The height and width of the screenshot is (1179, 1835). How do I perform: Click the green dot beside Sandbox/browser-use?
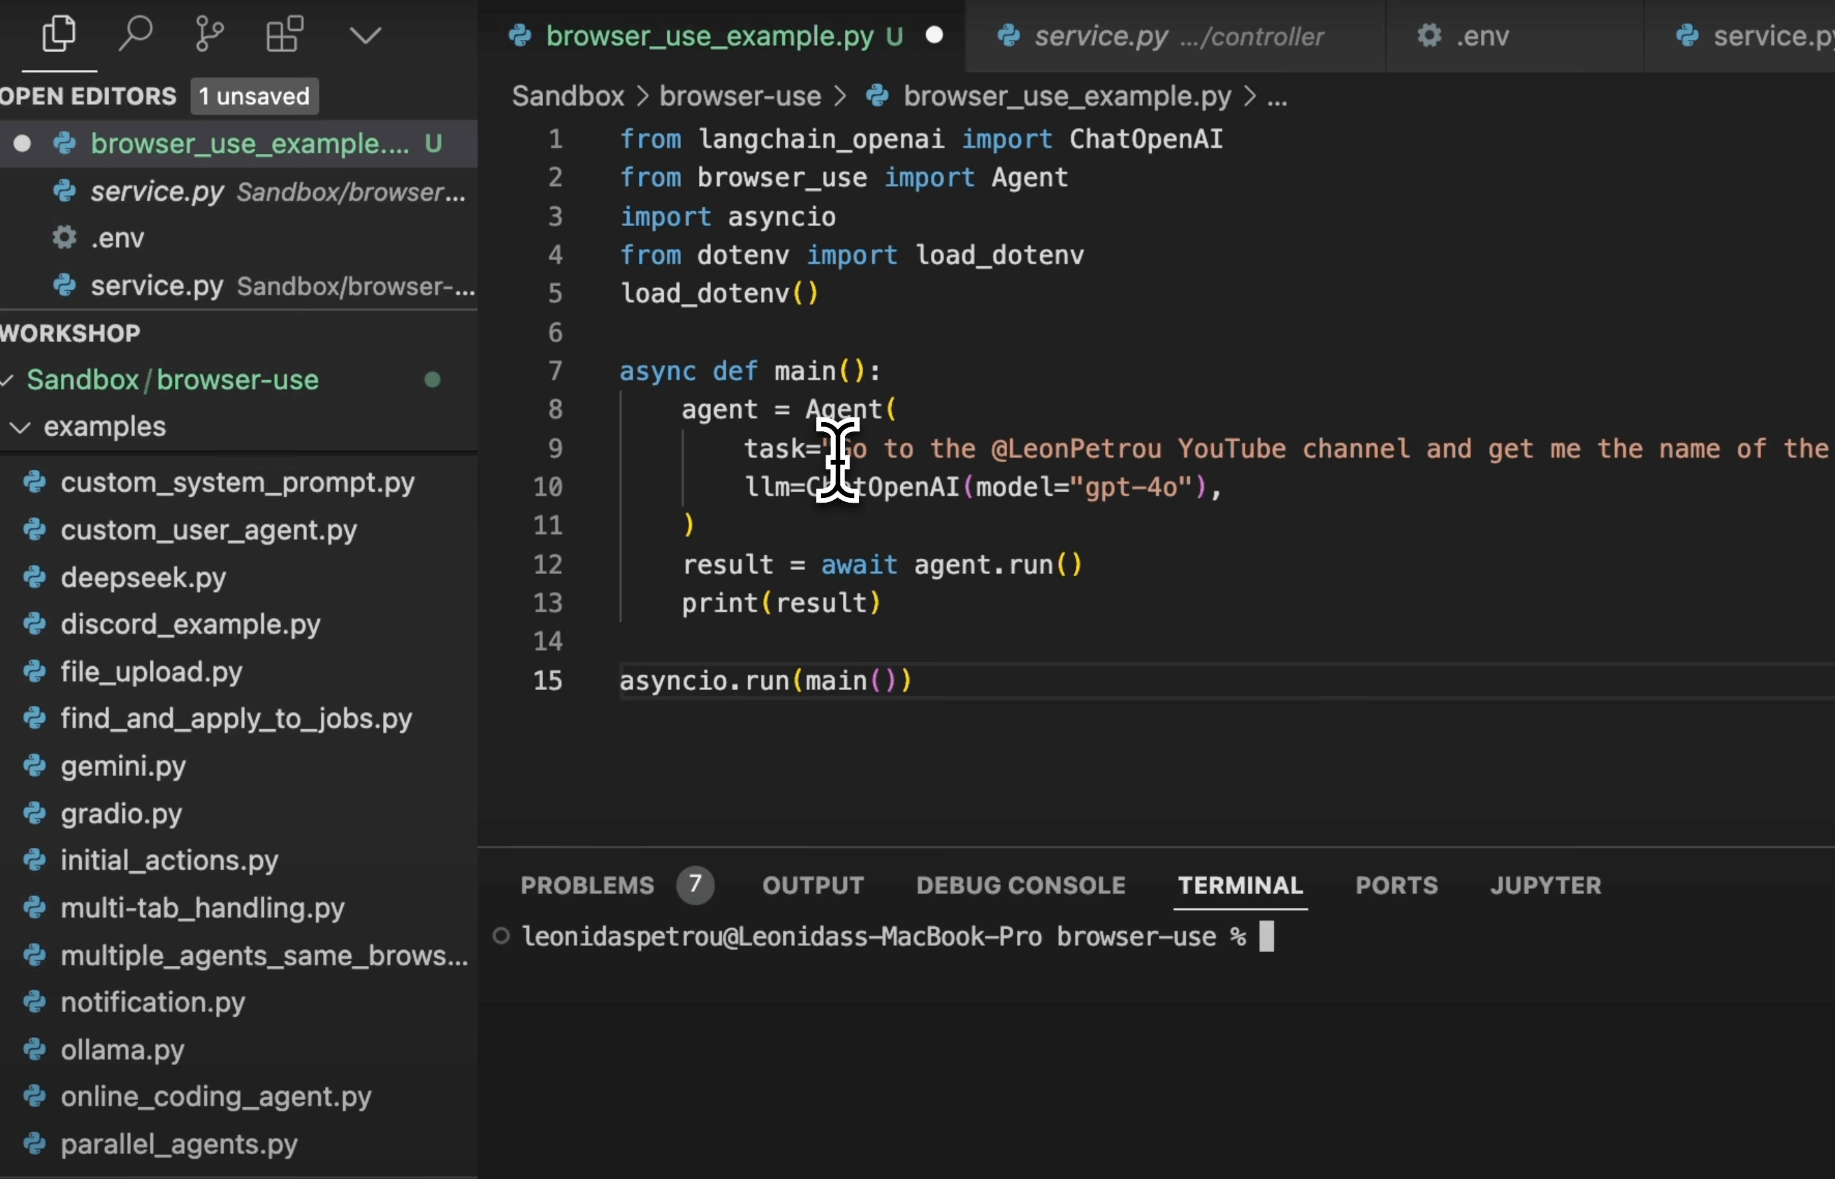tap(432, 379)
